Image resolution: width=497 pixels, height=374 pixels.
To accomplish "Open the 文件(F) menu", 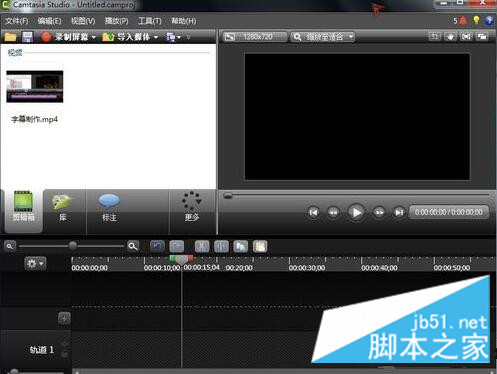I will click(x=17, y=21).
